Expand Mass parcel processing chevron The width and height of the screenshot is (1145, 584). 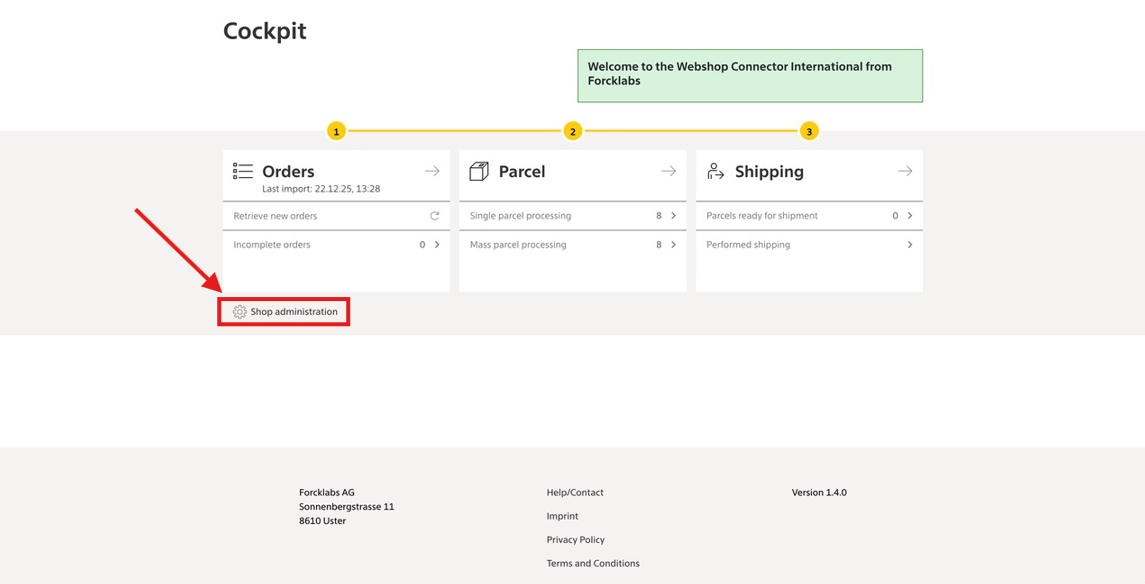pos(673,245)
